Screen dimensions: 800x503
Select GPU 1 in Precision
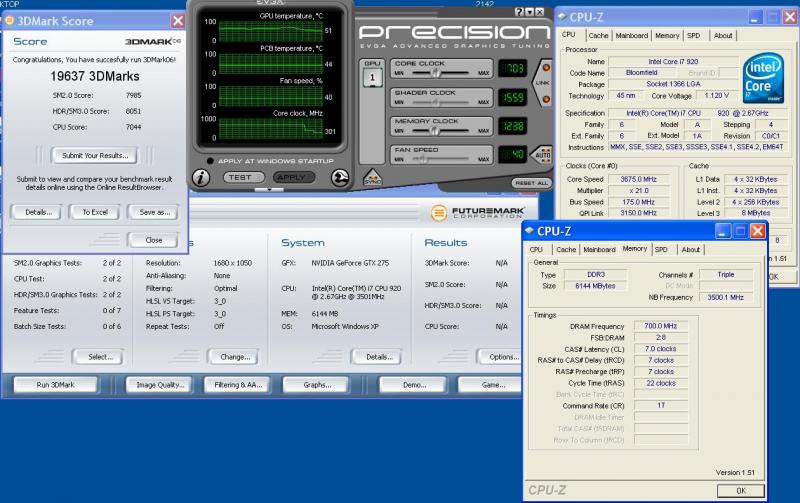click(372, 78)
